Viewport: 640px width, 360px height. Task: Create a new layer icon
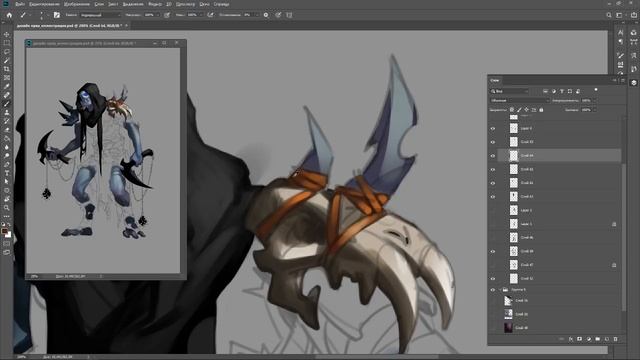click(x=607, y=339)
